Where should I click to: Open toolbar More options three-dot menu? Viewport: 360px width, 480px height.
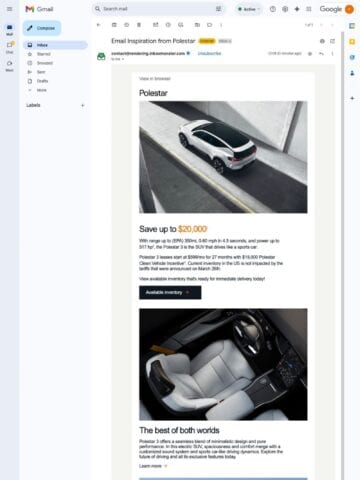221,25
